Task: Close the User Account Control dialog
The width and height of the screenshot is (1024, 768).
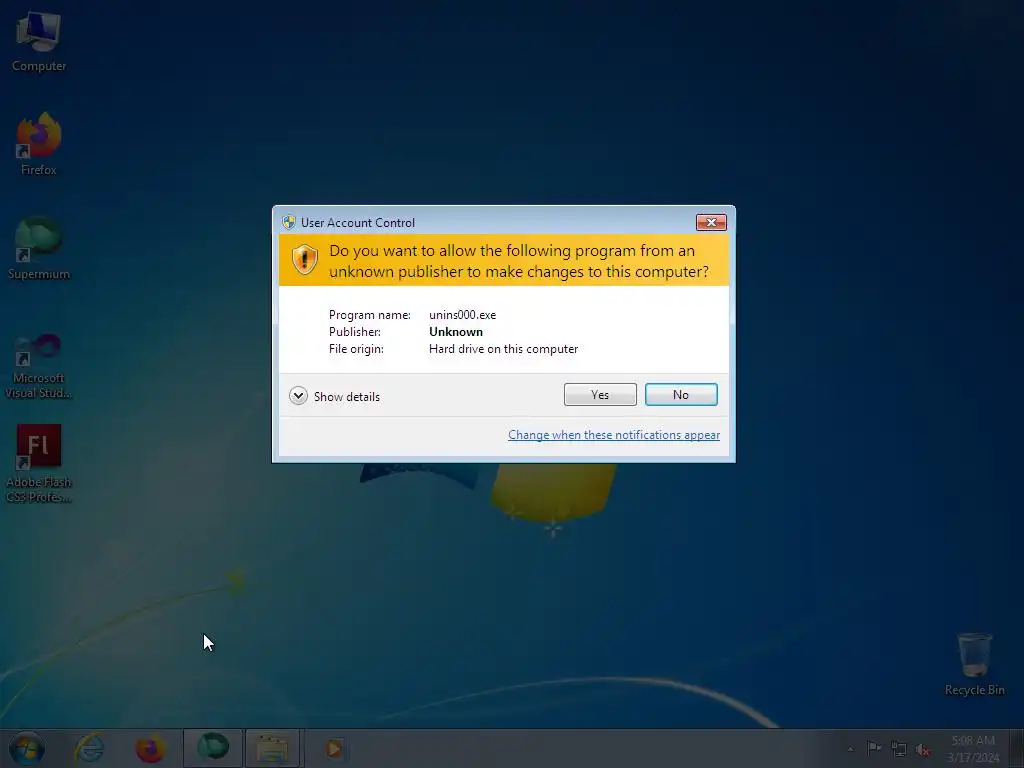Action: pos(711,223)
